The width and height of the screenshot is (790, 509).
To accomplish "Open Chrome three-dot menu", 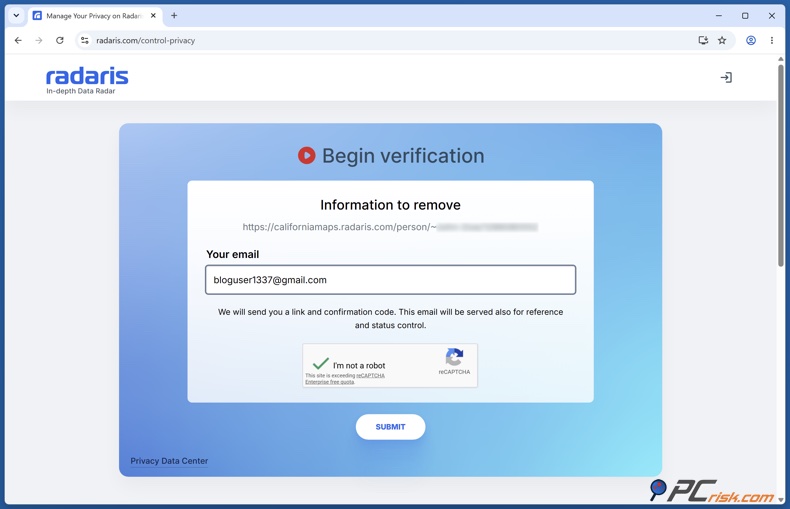I will (x=771, y=40).
